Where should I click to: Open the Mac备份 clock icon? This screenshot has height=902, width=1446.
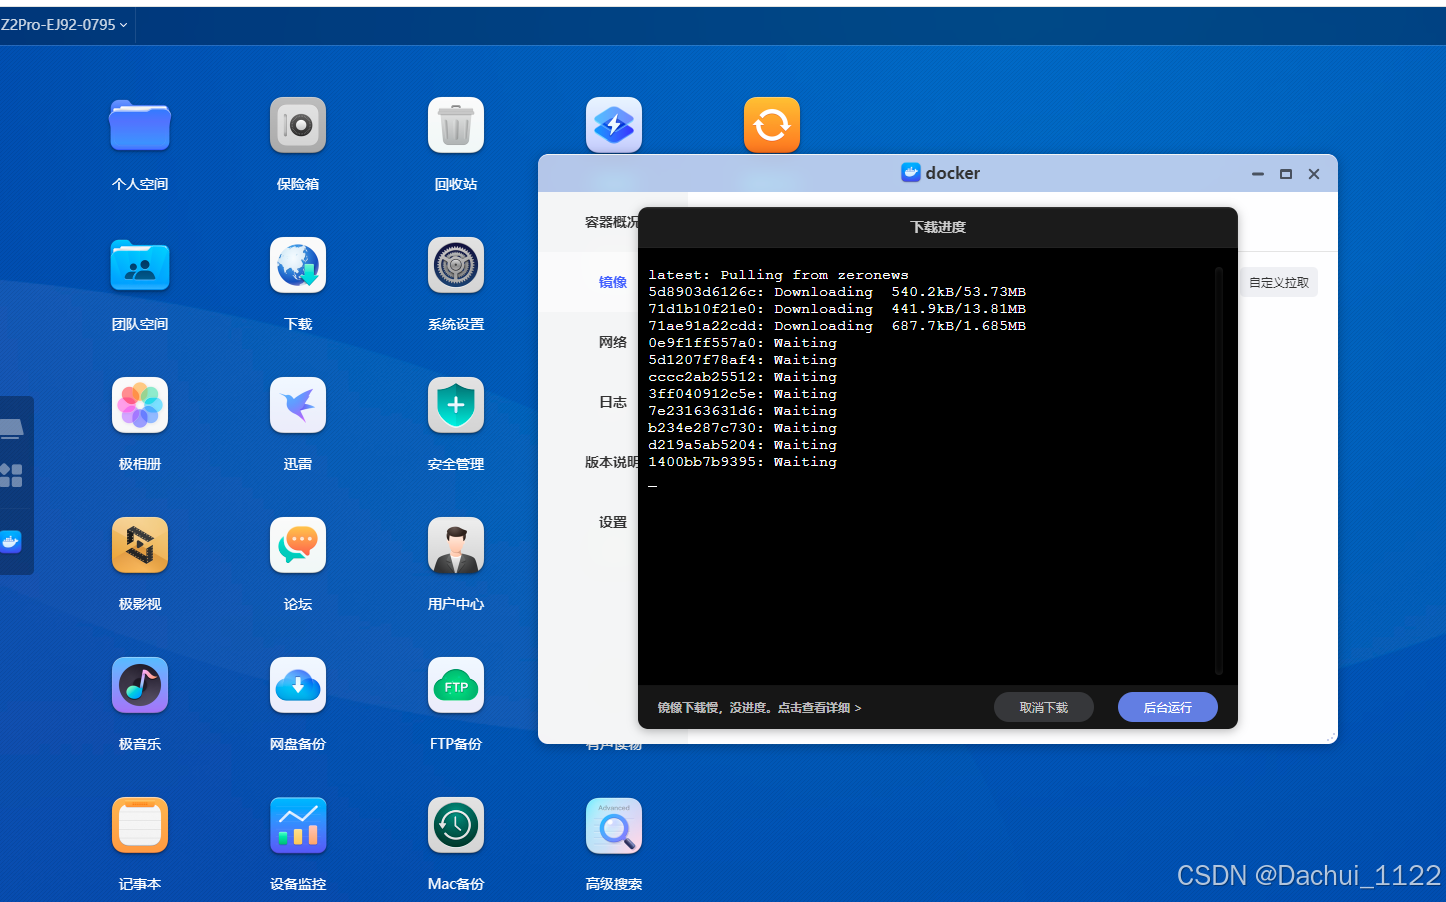point(456,825)
